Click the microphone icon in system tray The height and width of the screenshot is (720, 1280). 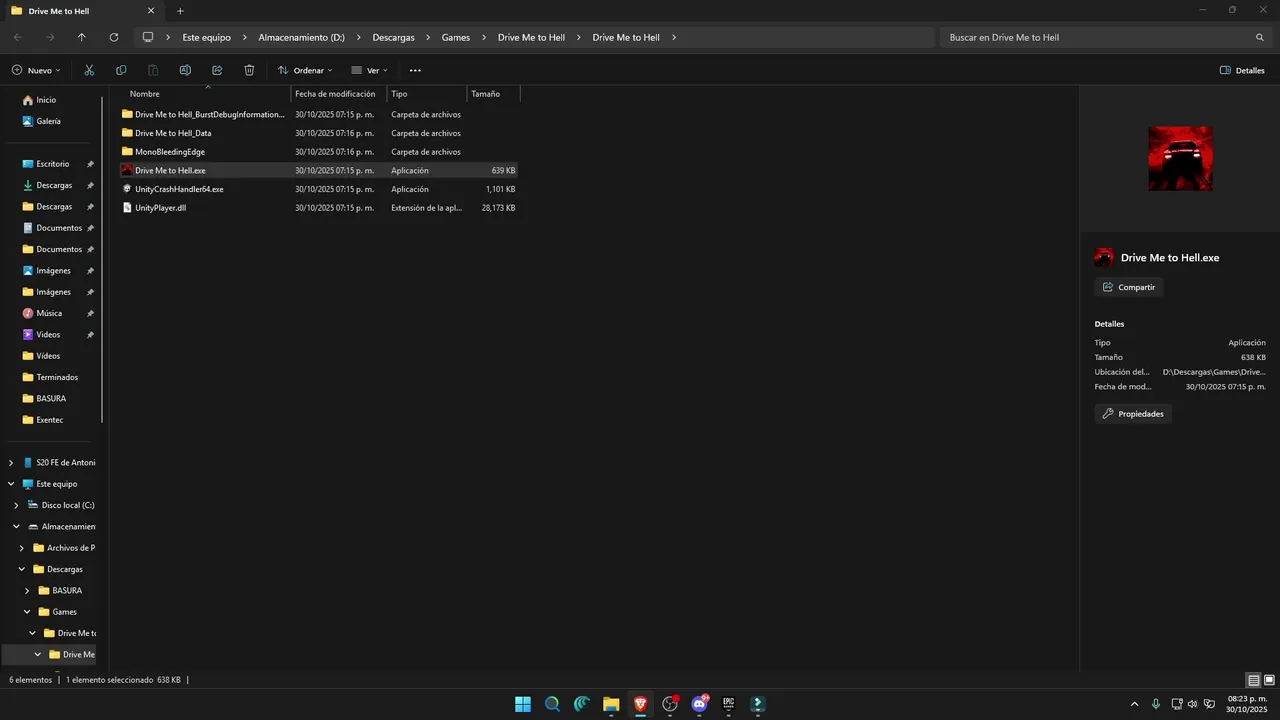click(x=1156, y=704)
